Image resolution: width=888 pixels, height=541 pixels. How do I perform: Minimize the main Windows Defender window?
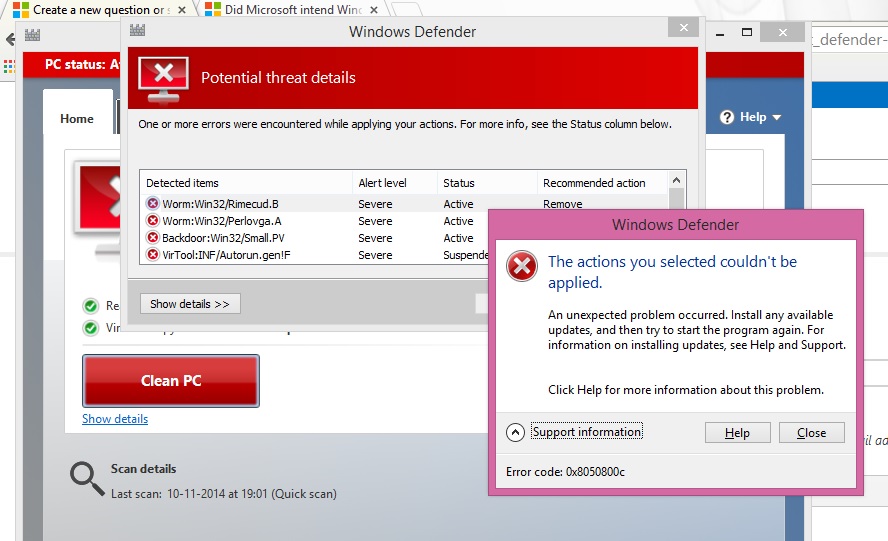[x=720, y=33]
